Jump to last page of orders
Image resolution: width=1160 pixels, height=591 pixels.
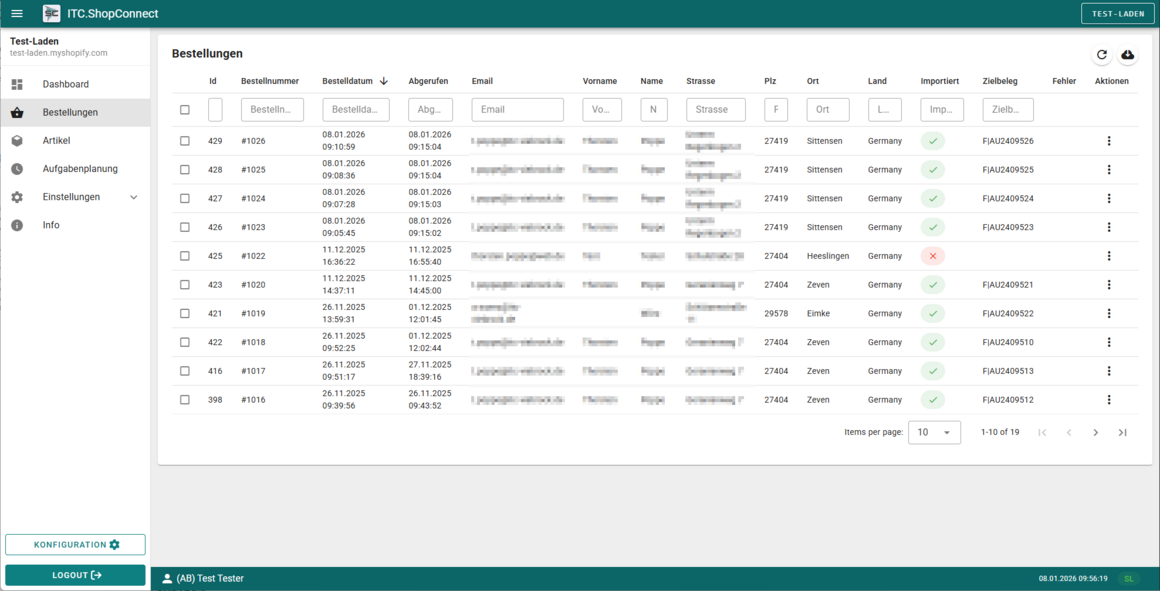[1122, 433]
